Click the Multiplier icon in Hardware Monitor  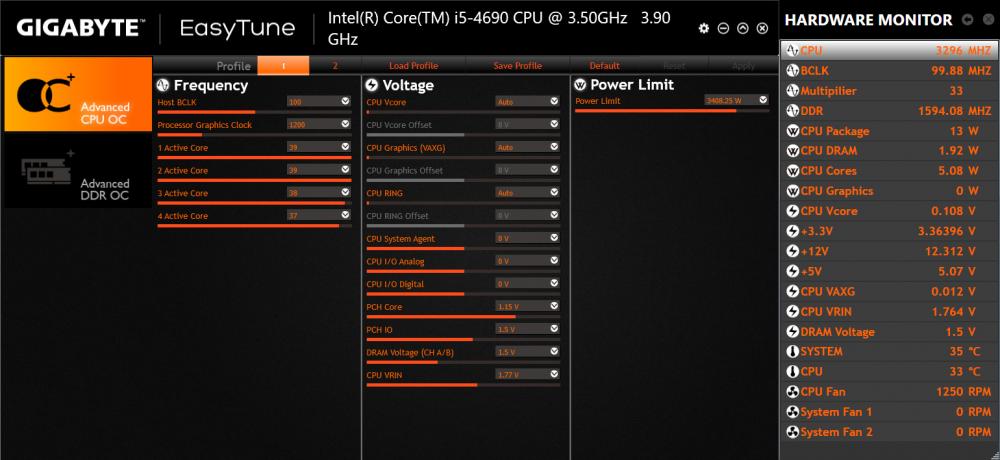point(793,91)
